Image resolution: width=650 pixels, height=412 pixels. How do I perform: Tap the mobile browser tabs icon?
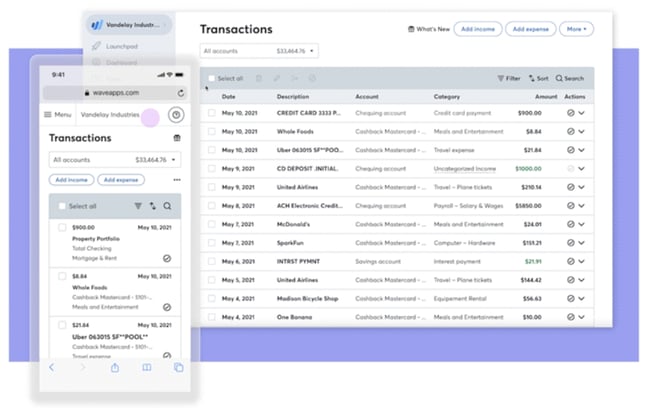click(x=179, y=367)
